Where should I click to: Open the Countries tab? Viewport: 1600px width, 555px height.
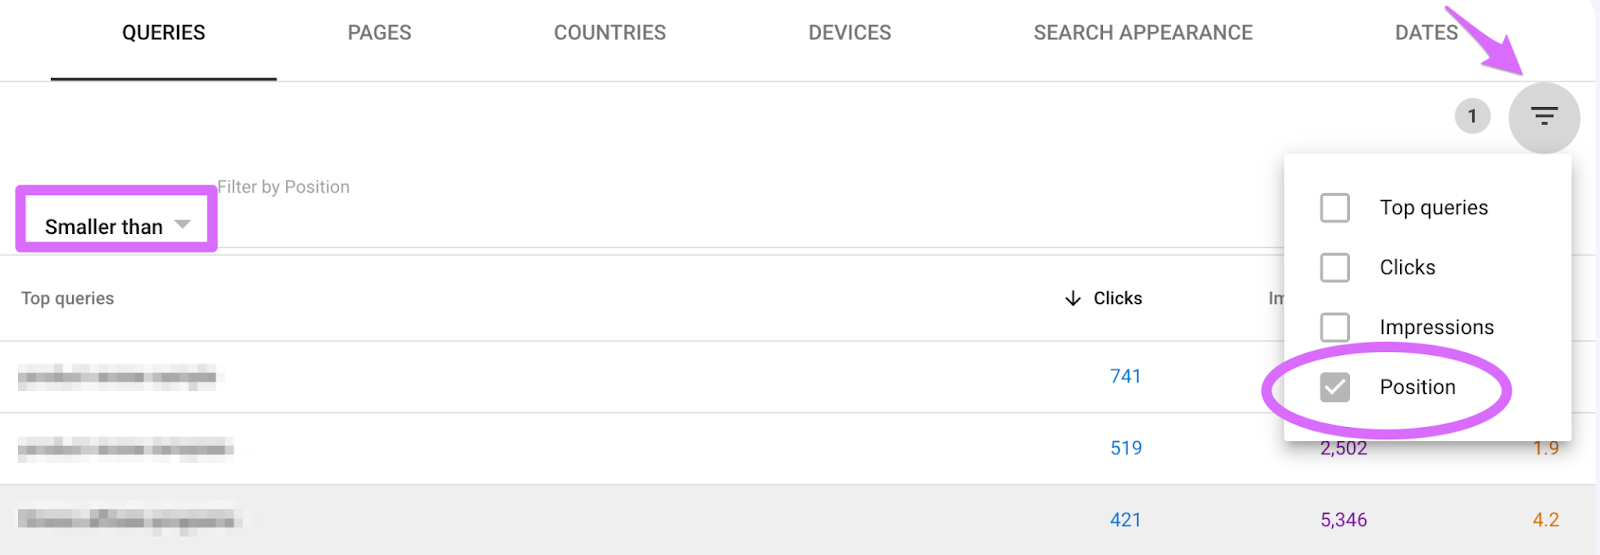(610, 33)
